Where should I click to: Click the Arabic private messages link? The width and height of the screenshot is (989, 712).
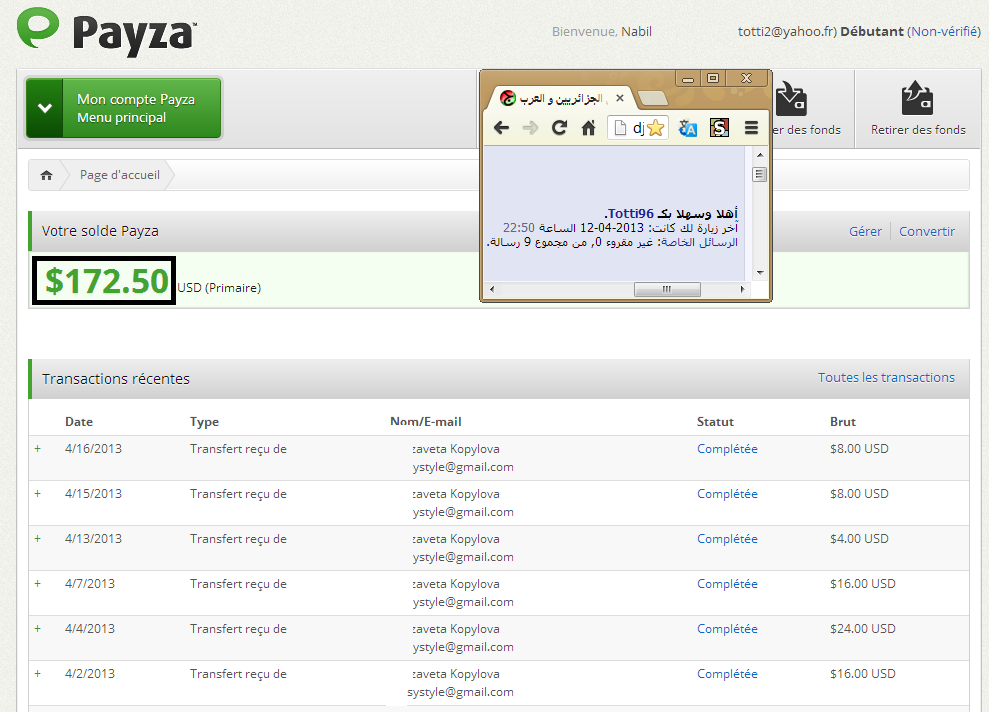(x=699, y=242)
